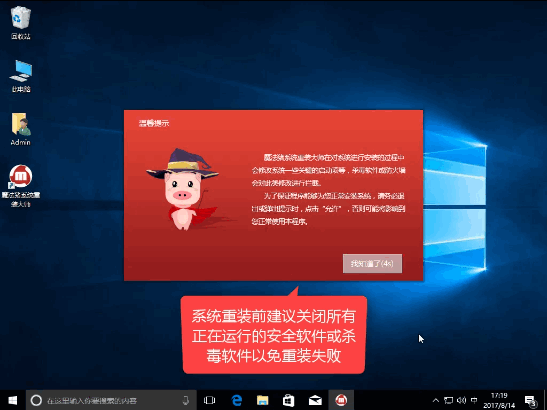Select the This PC desktop icon
This screenshot has height=410, width=547.
point(21,76)
